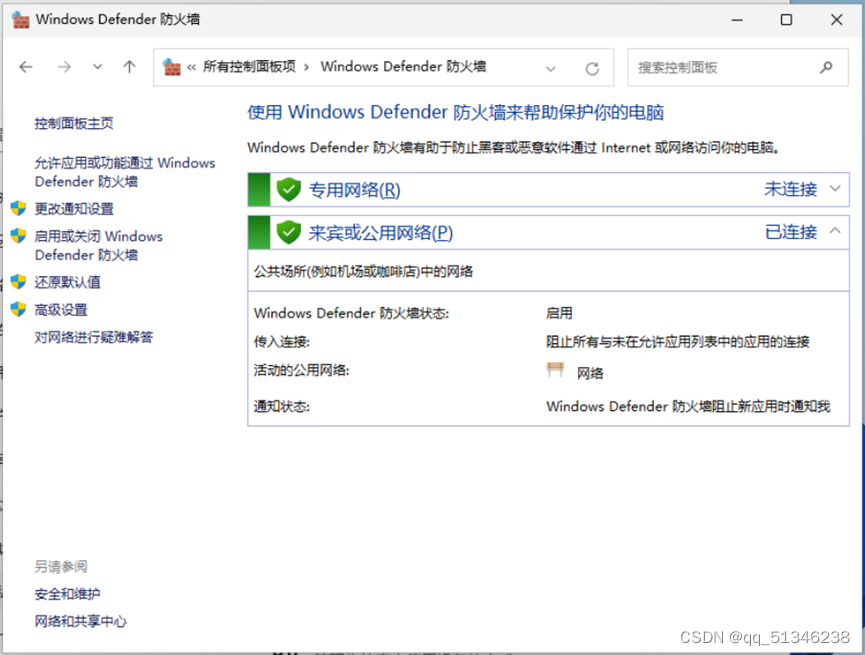This screenshot has width=865, height=655.
Task: Open 对网络进行疑难解答 link
Action: (94, 337)
